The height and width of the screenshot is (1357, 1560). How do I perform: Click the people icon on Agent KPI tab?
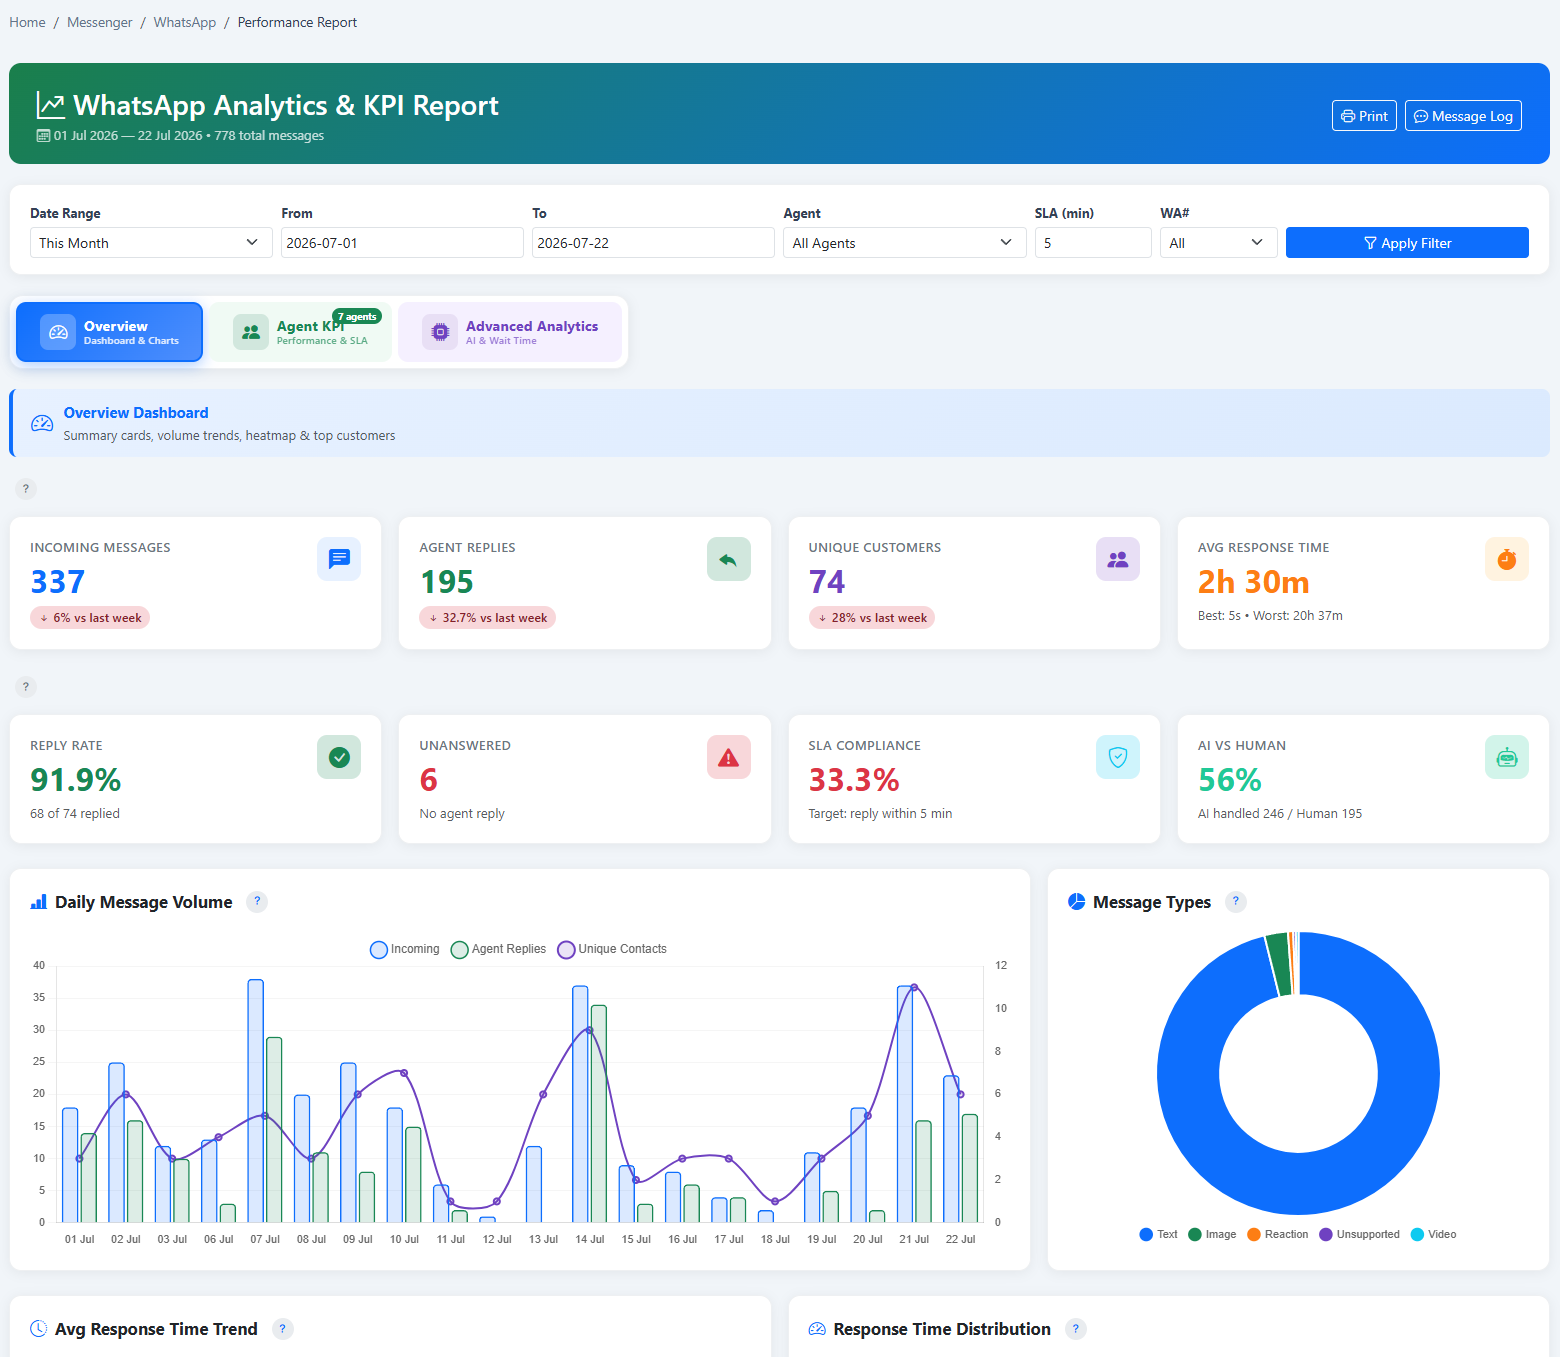pyautogui.click(x=251, y=332)
